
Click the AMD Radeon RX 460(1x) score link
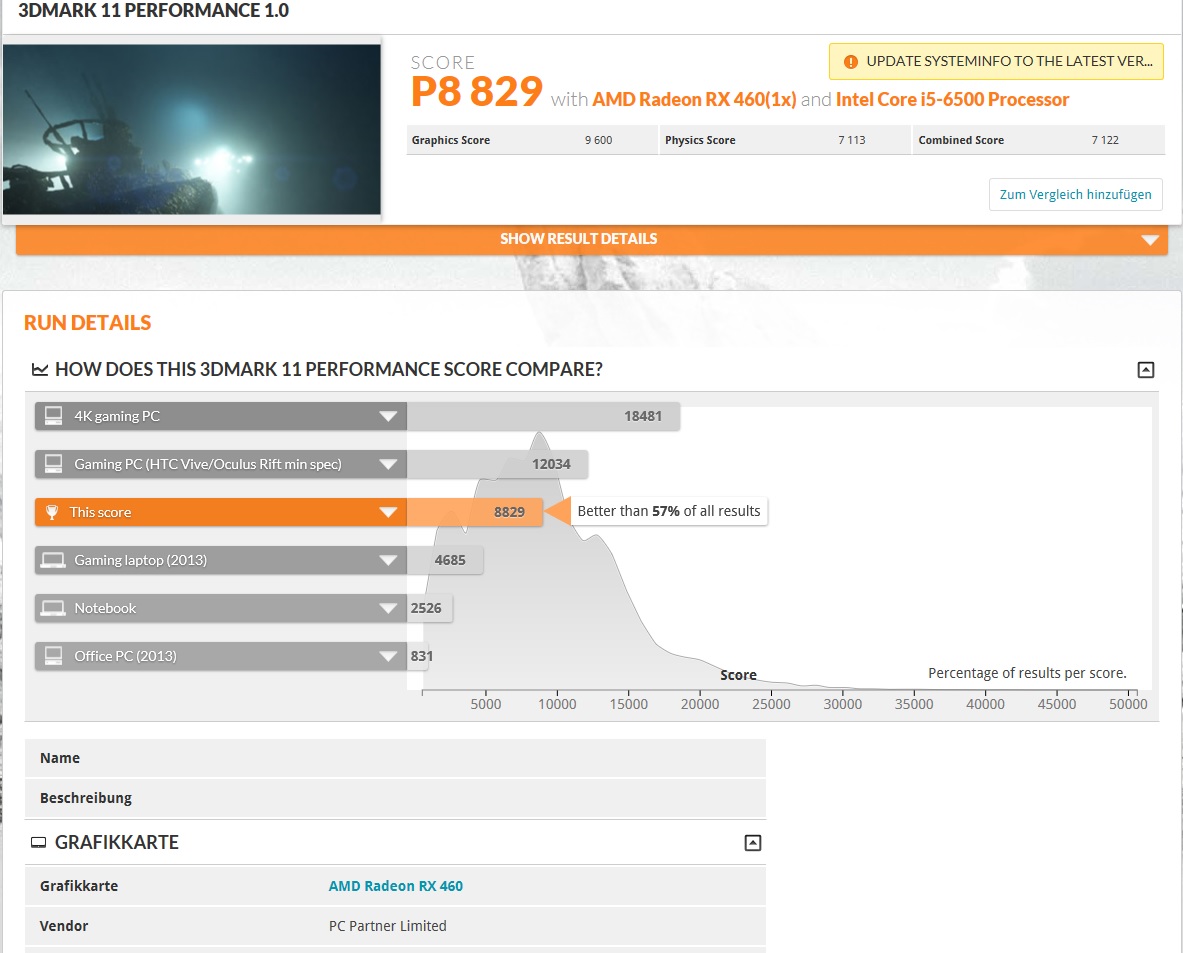click(x=694, y=100)
